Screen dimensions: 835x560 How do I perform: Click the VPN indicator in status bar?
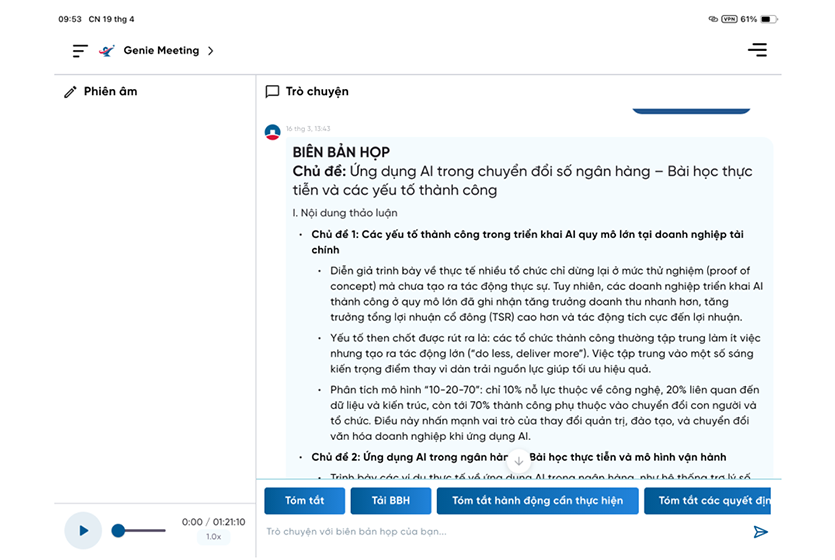(729, 19)
